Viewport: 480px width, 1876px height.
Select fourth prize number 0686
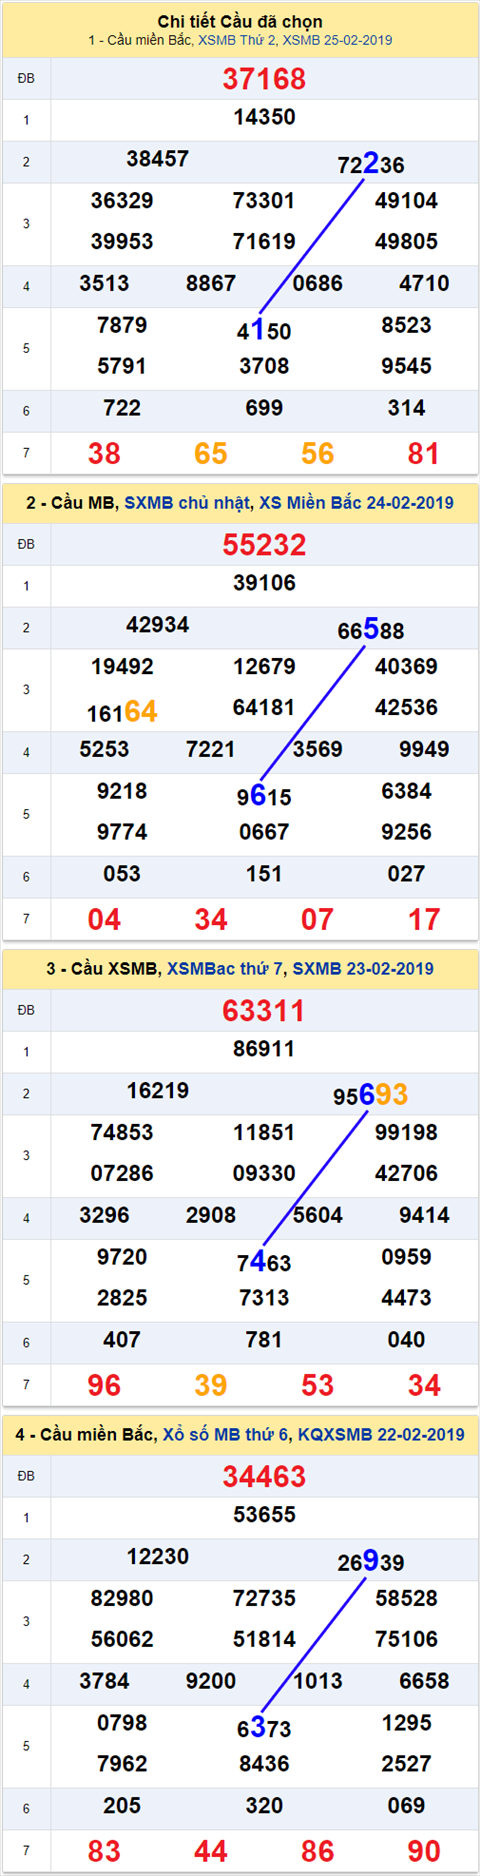pyautogui.click(x=318, y=284)
